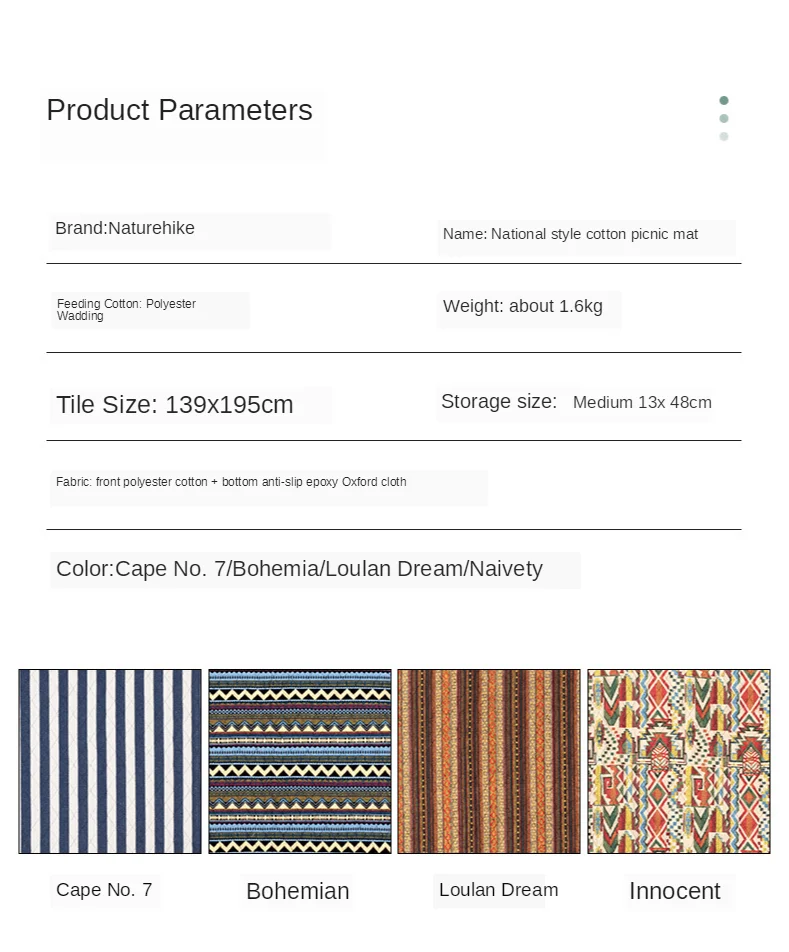This screenshot has height=952, width=789.
Task: Click the Brand:Naturehike text
Action: click(x=125, y=228)
